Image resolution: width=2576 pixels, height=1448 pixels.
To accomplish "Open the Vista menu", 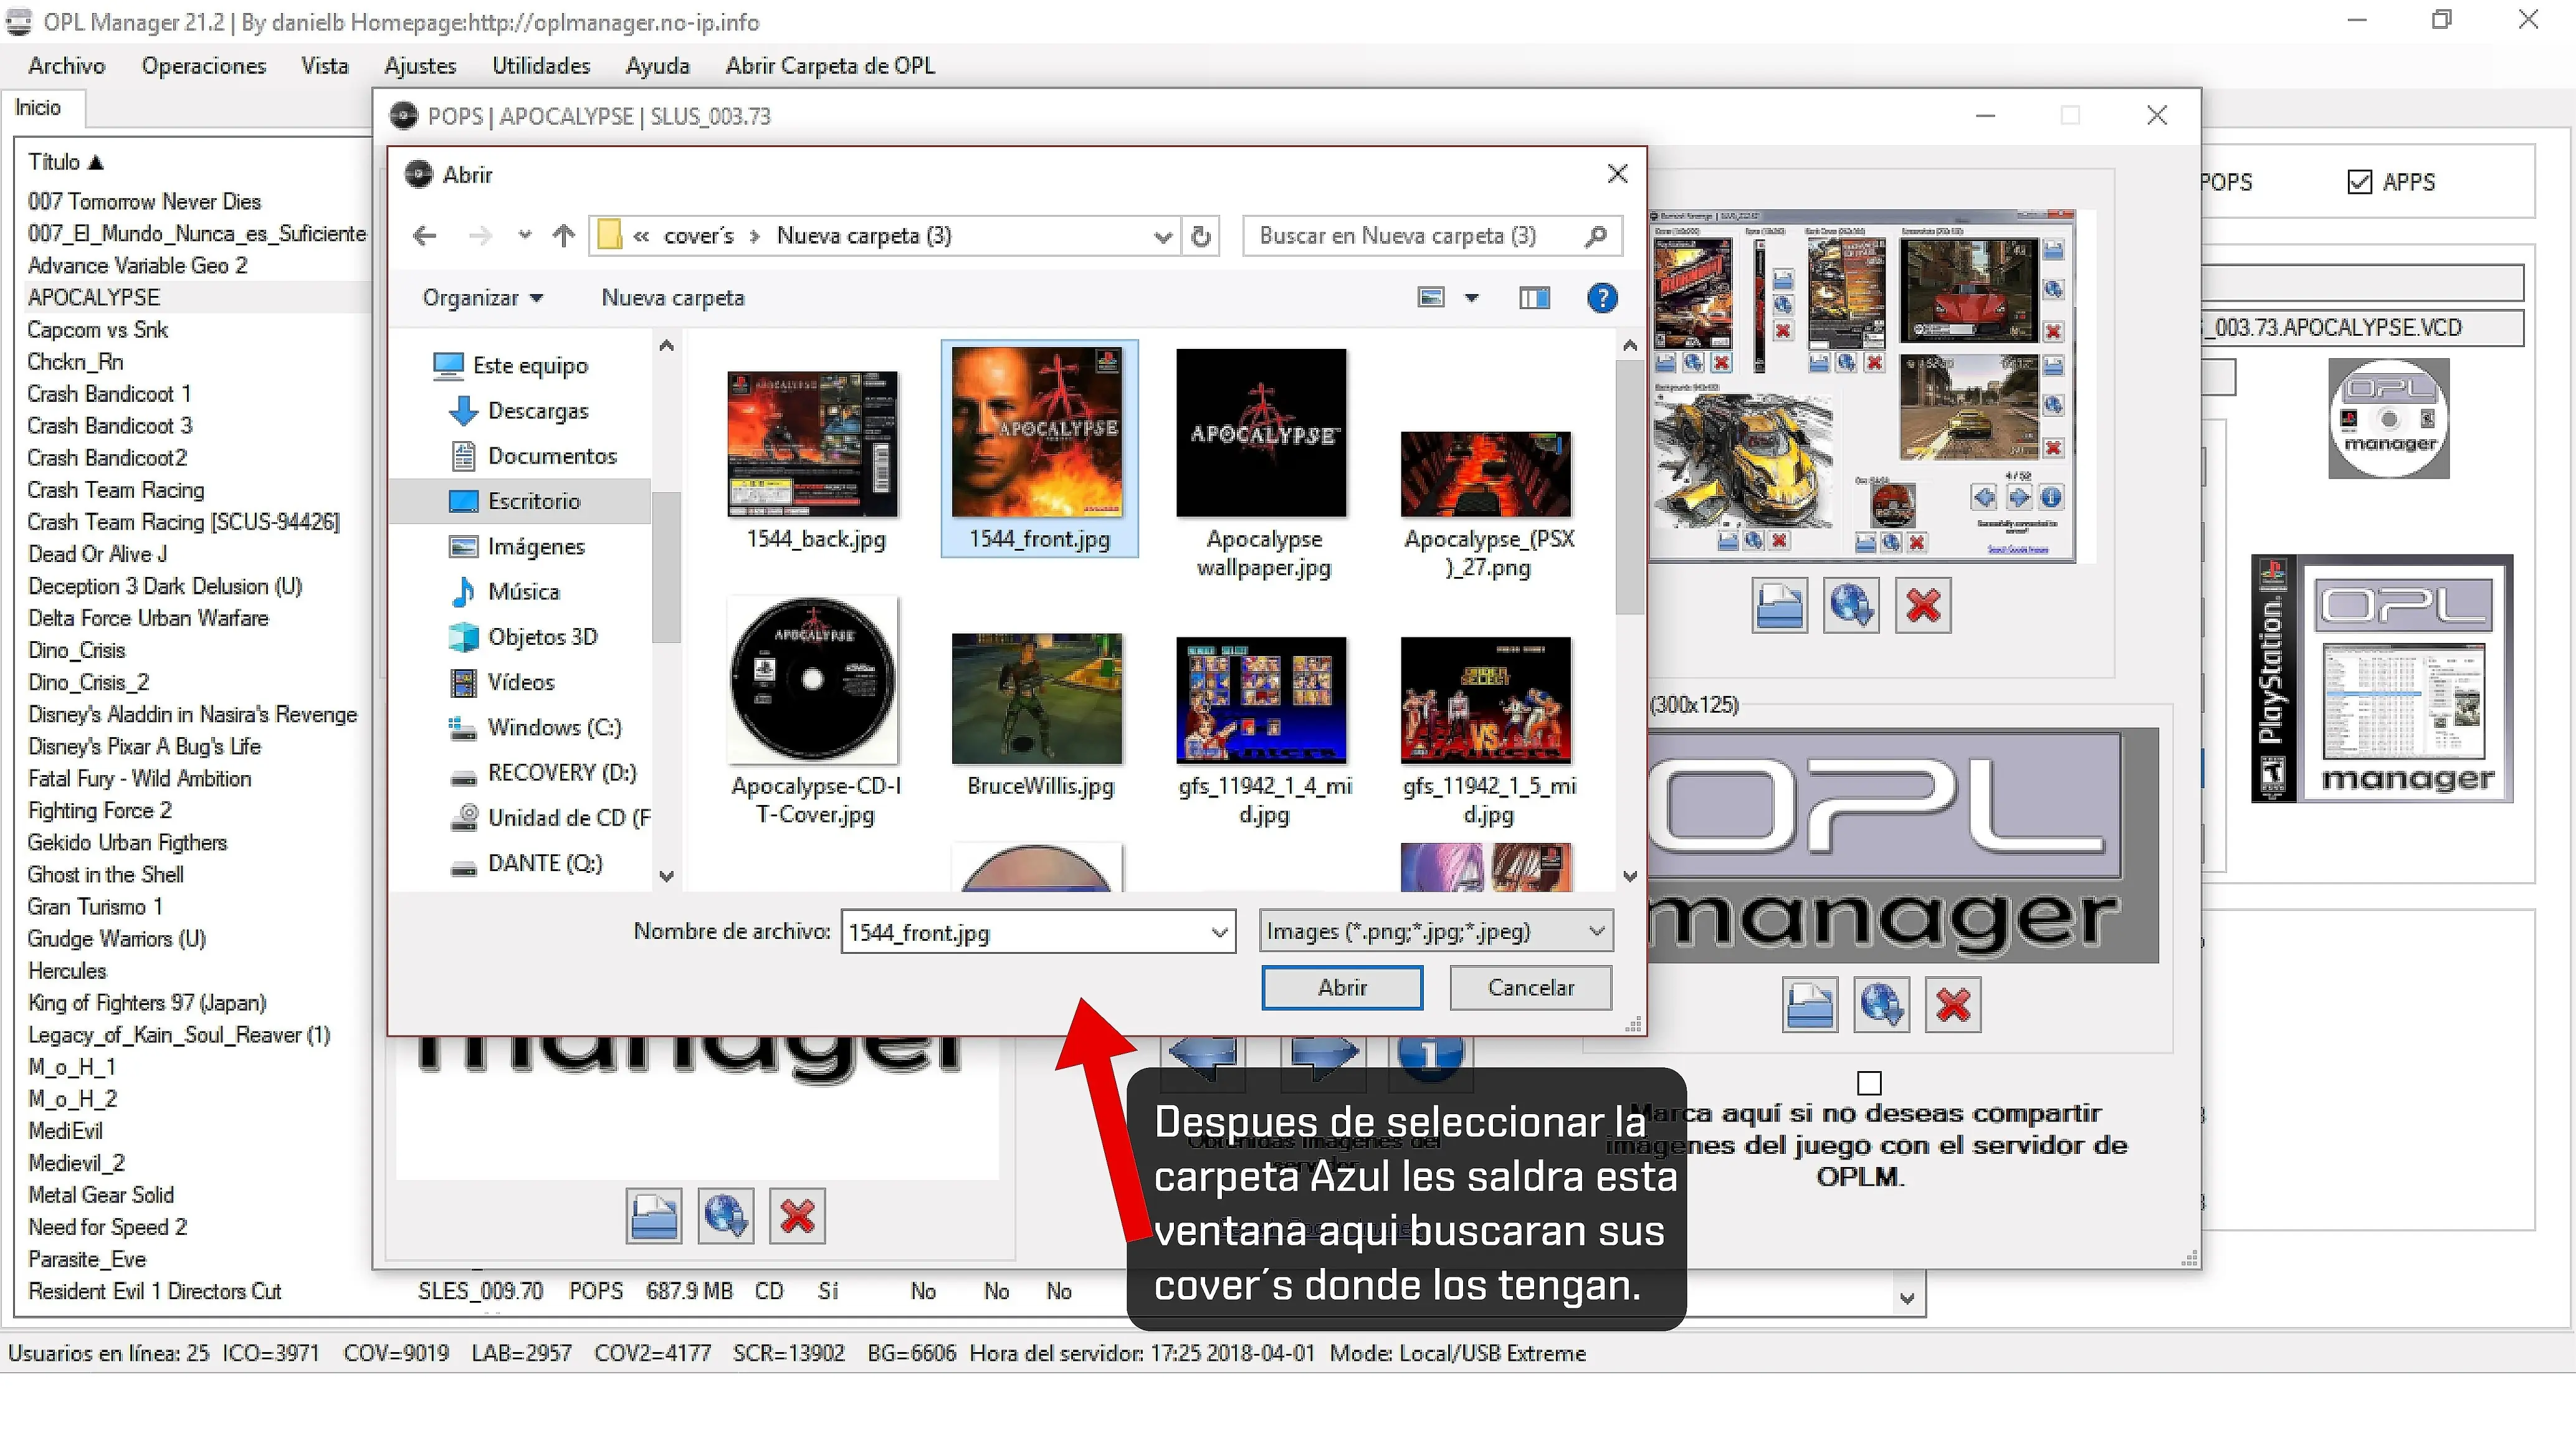I will pos(325,66).
